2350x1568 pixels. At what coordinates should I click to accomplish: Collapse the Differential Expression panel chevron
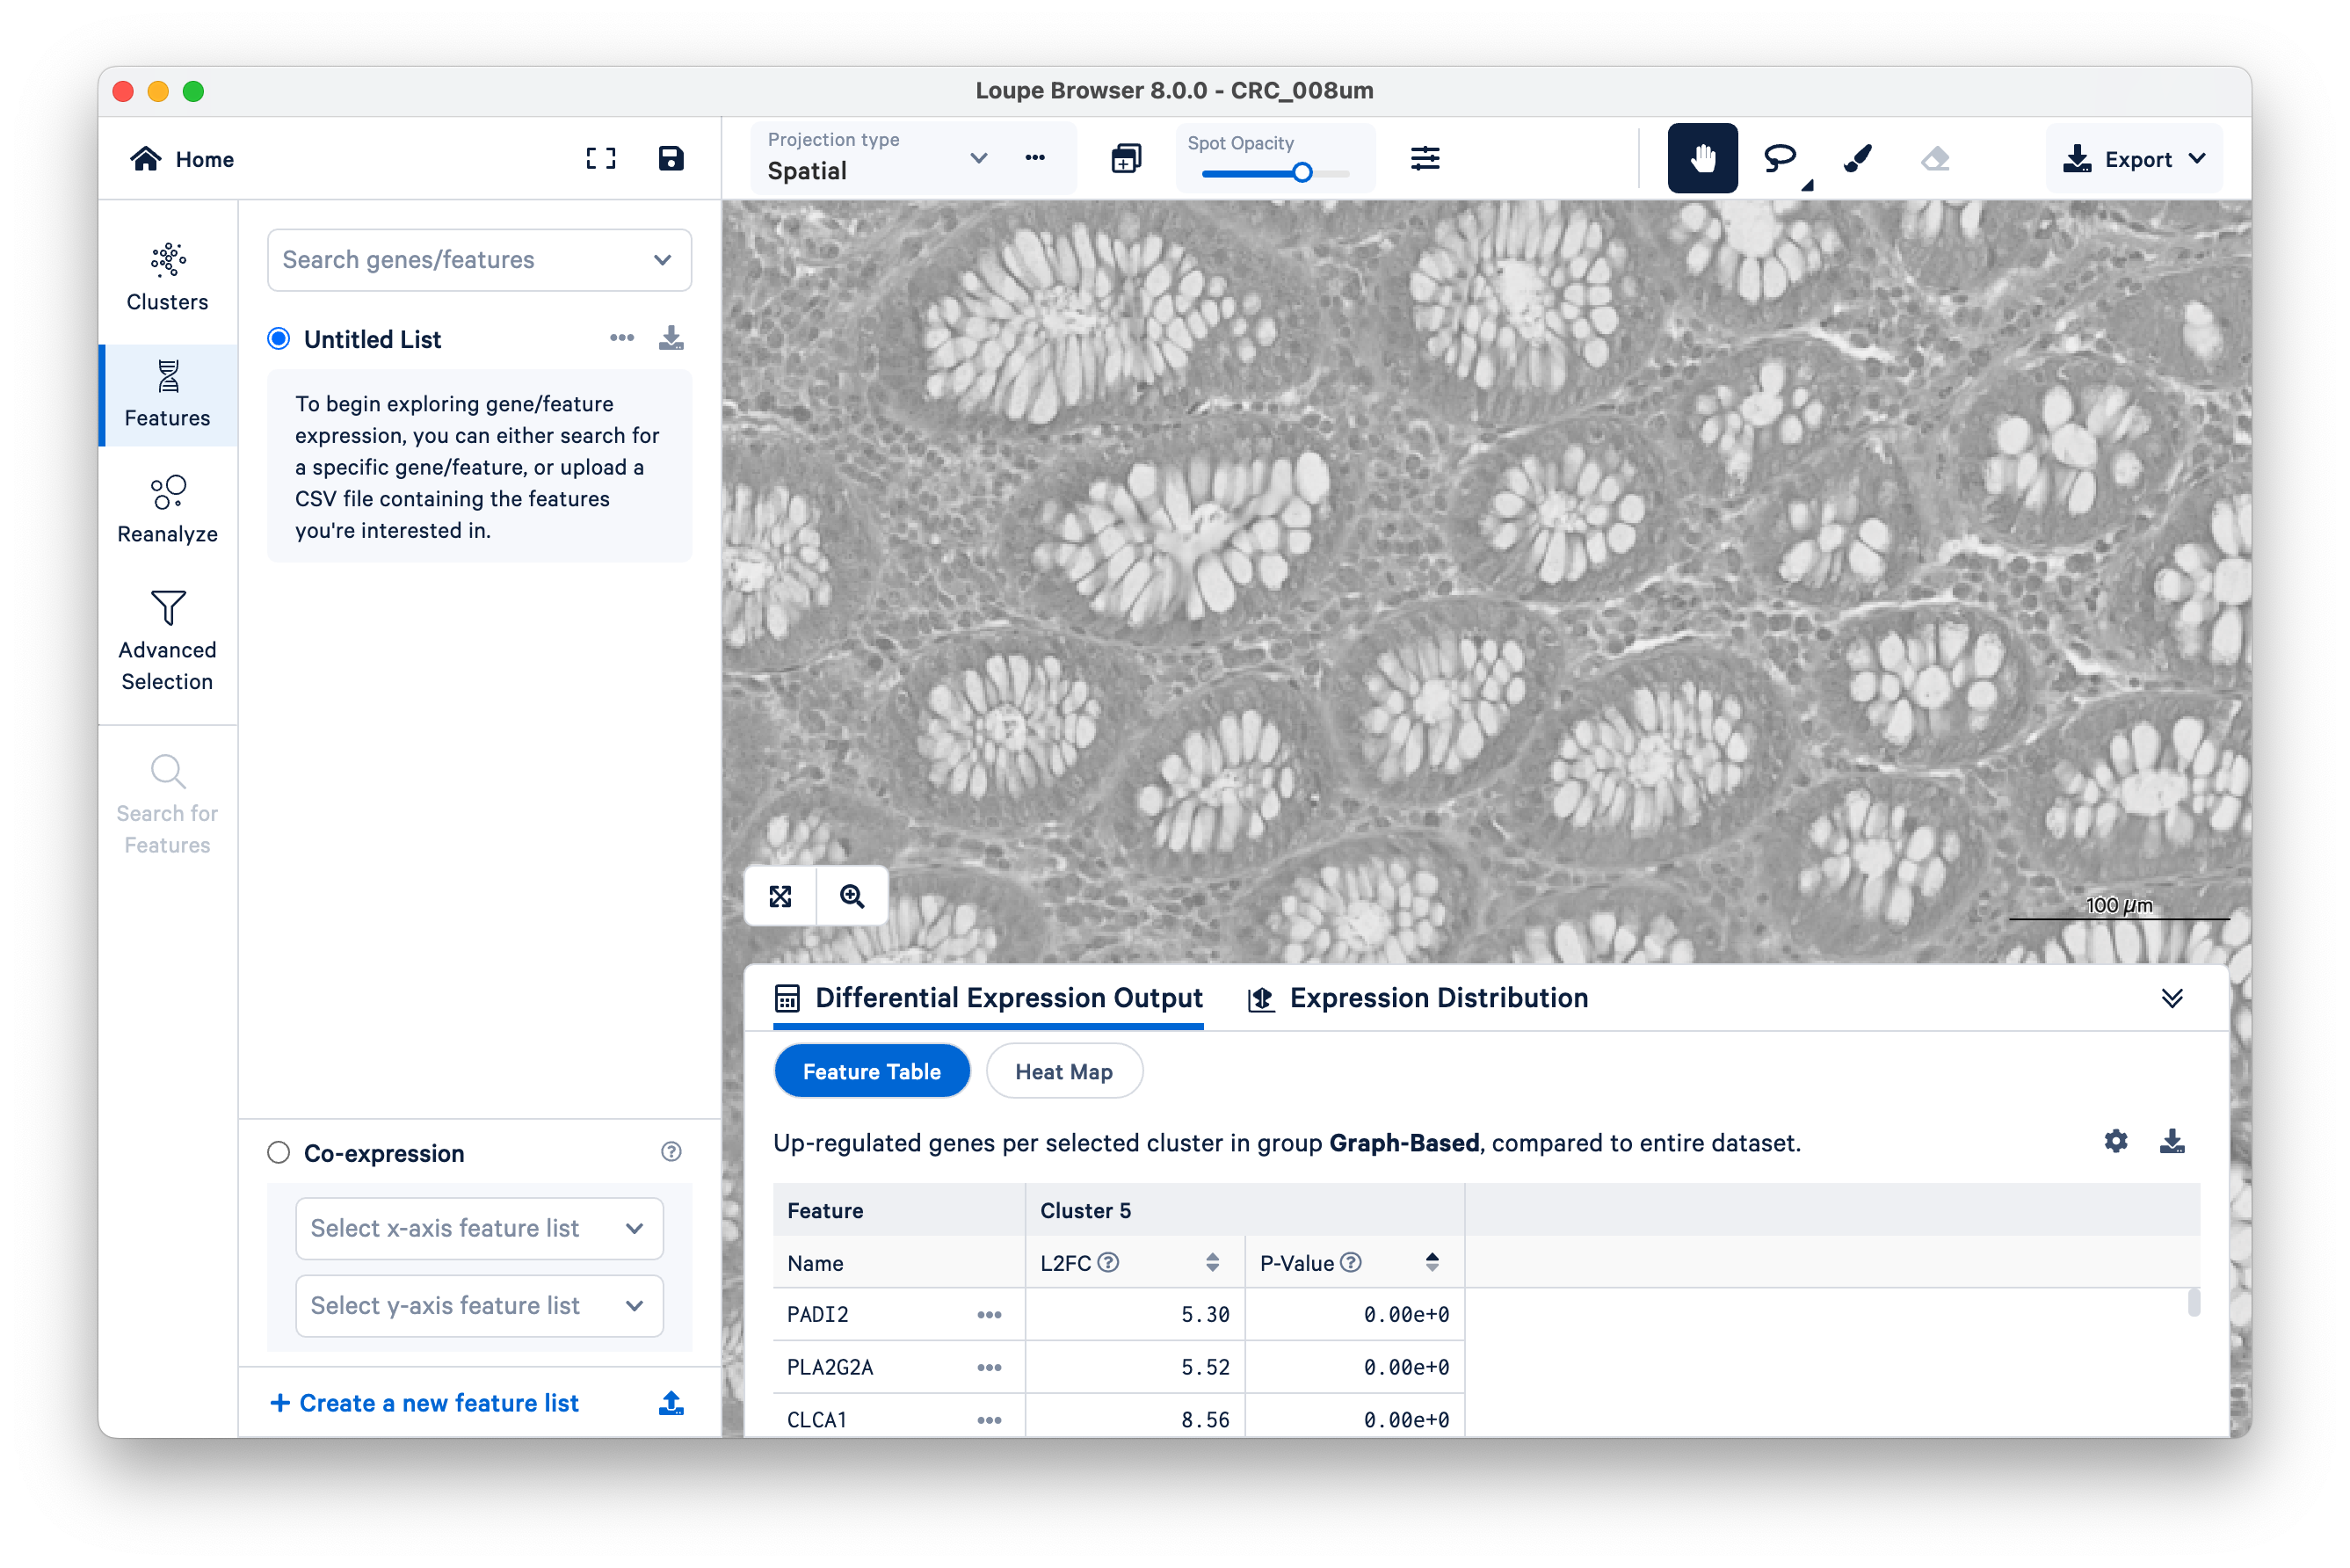(x=2171, y=998)
